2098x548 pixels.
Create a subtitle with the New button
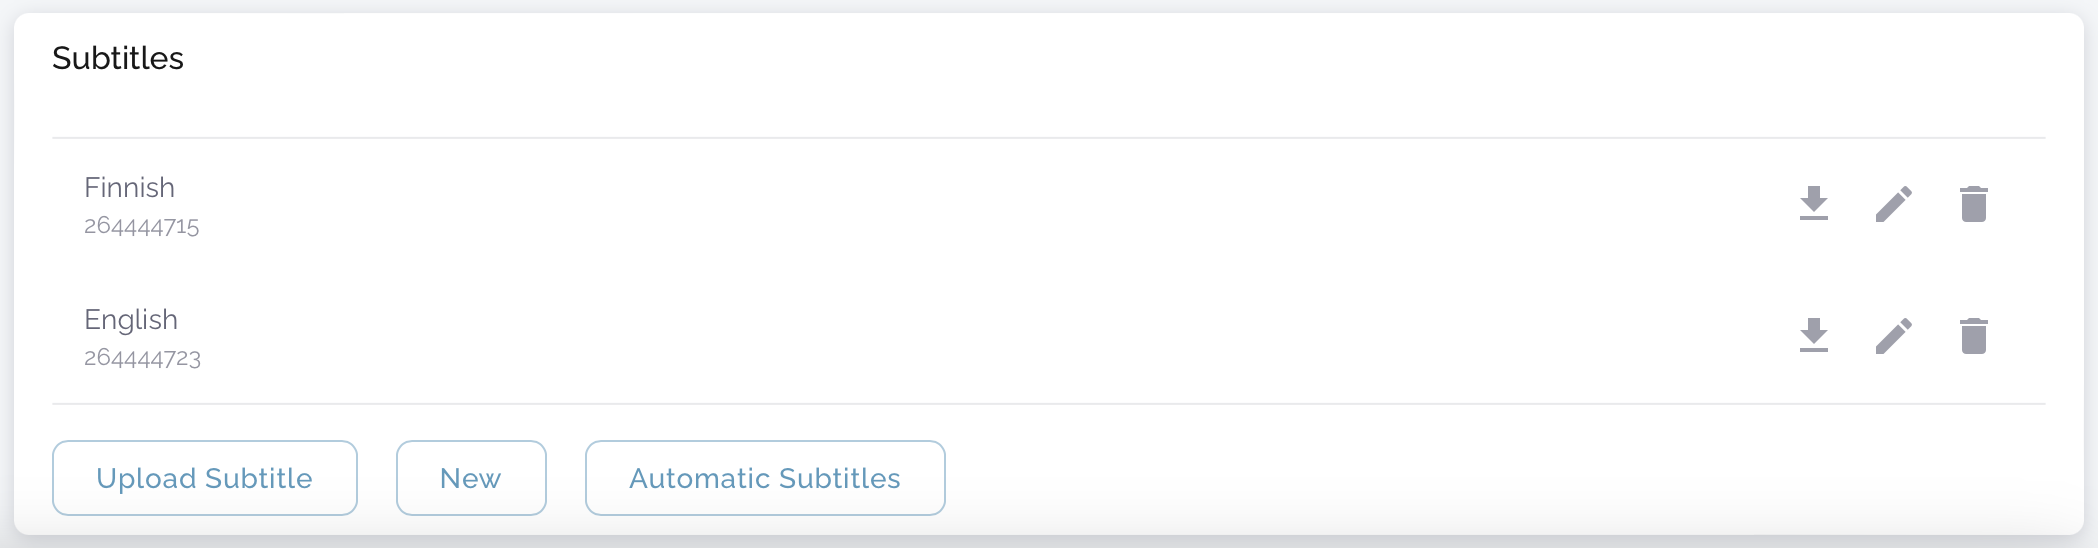click(471, 478)
